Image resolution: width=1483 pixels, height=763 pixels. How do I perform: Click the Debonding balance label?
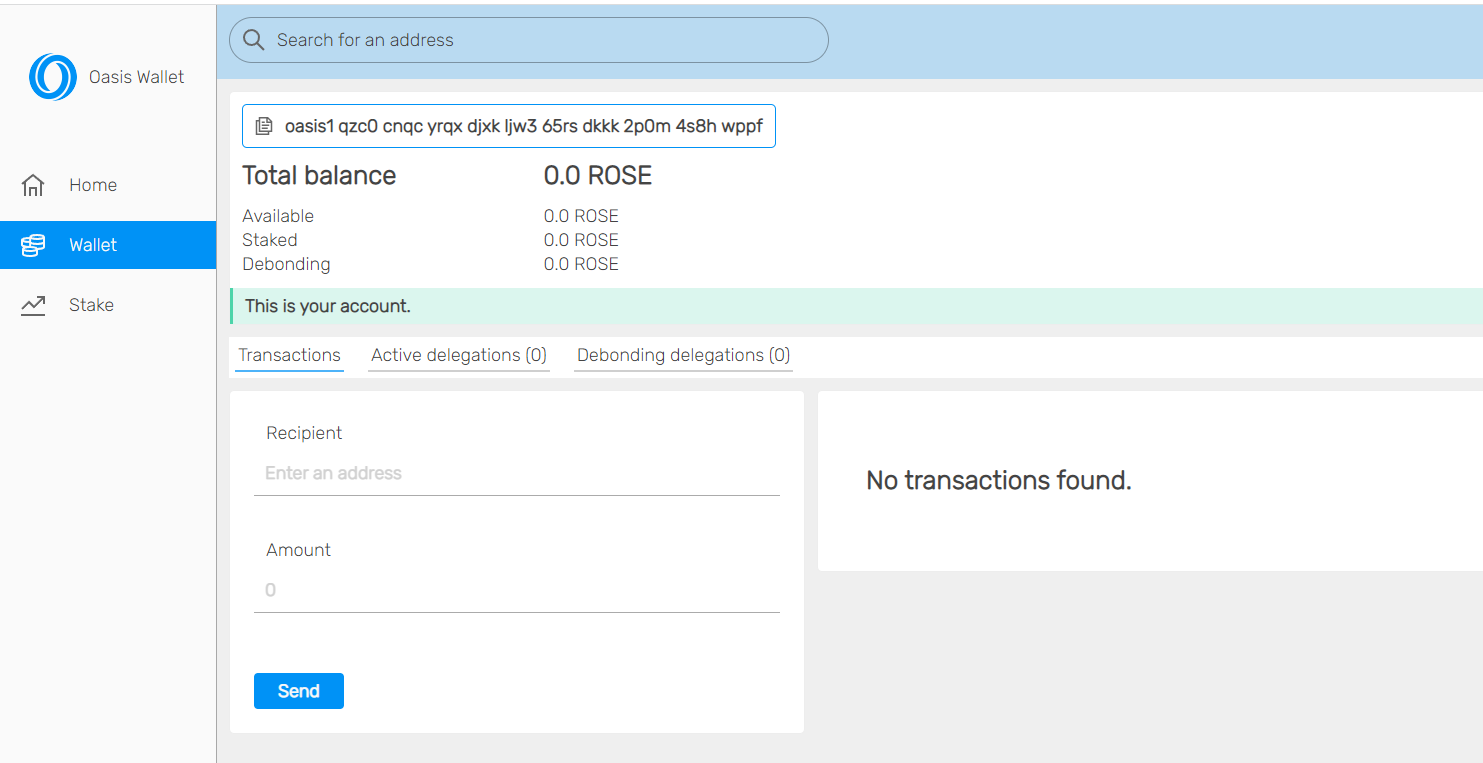pyautogui.click(x=286, y=264)
